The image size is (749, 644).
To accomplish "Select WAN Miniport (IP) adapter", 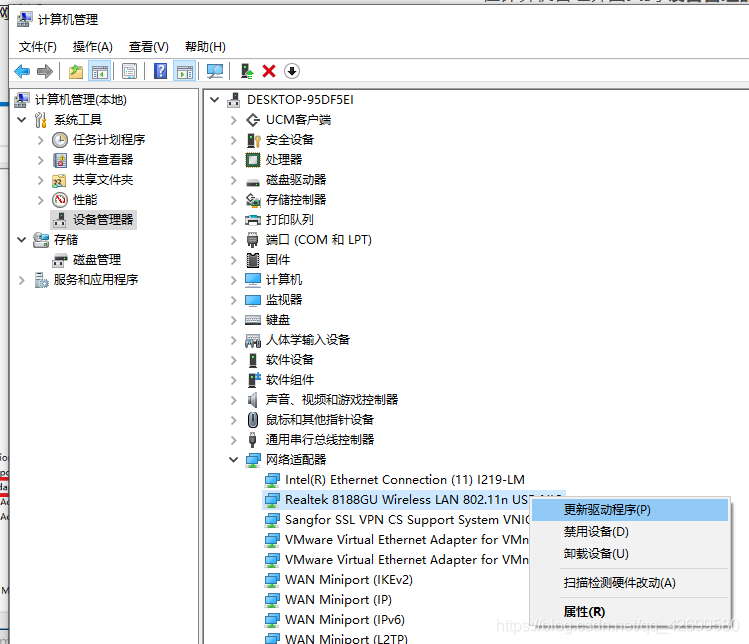I will coord(338,600).
